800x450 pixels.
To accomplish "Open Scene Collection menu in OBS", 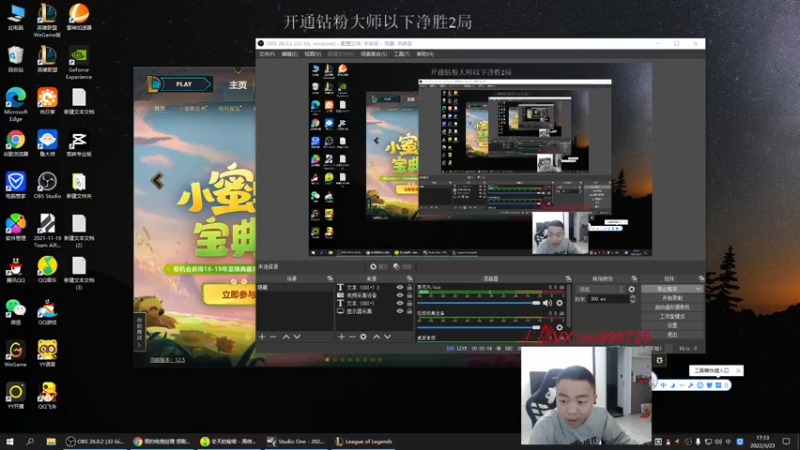I will click(373, 54).
